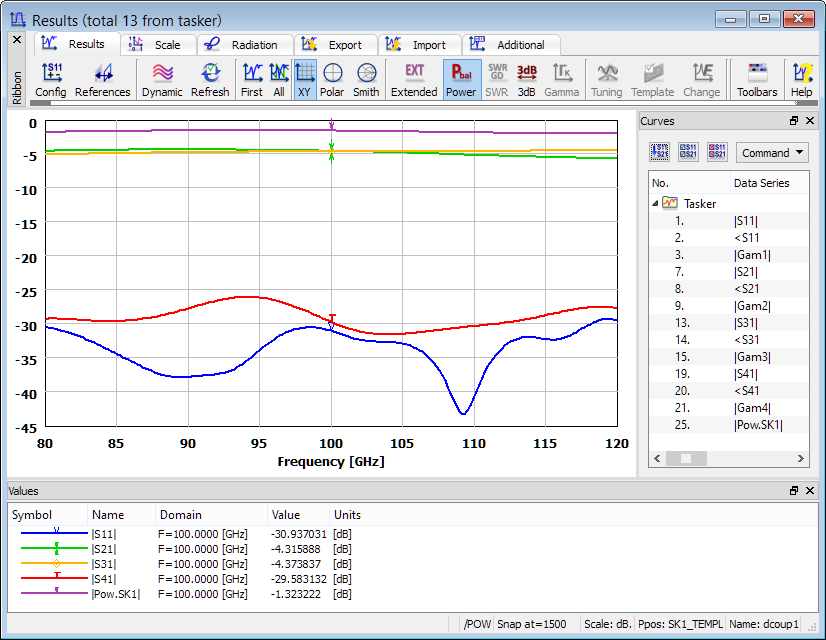Toggle the XY plot view
The image size is (826, 640).
coord(305,80)
